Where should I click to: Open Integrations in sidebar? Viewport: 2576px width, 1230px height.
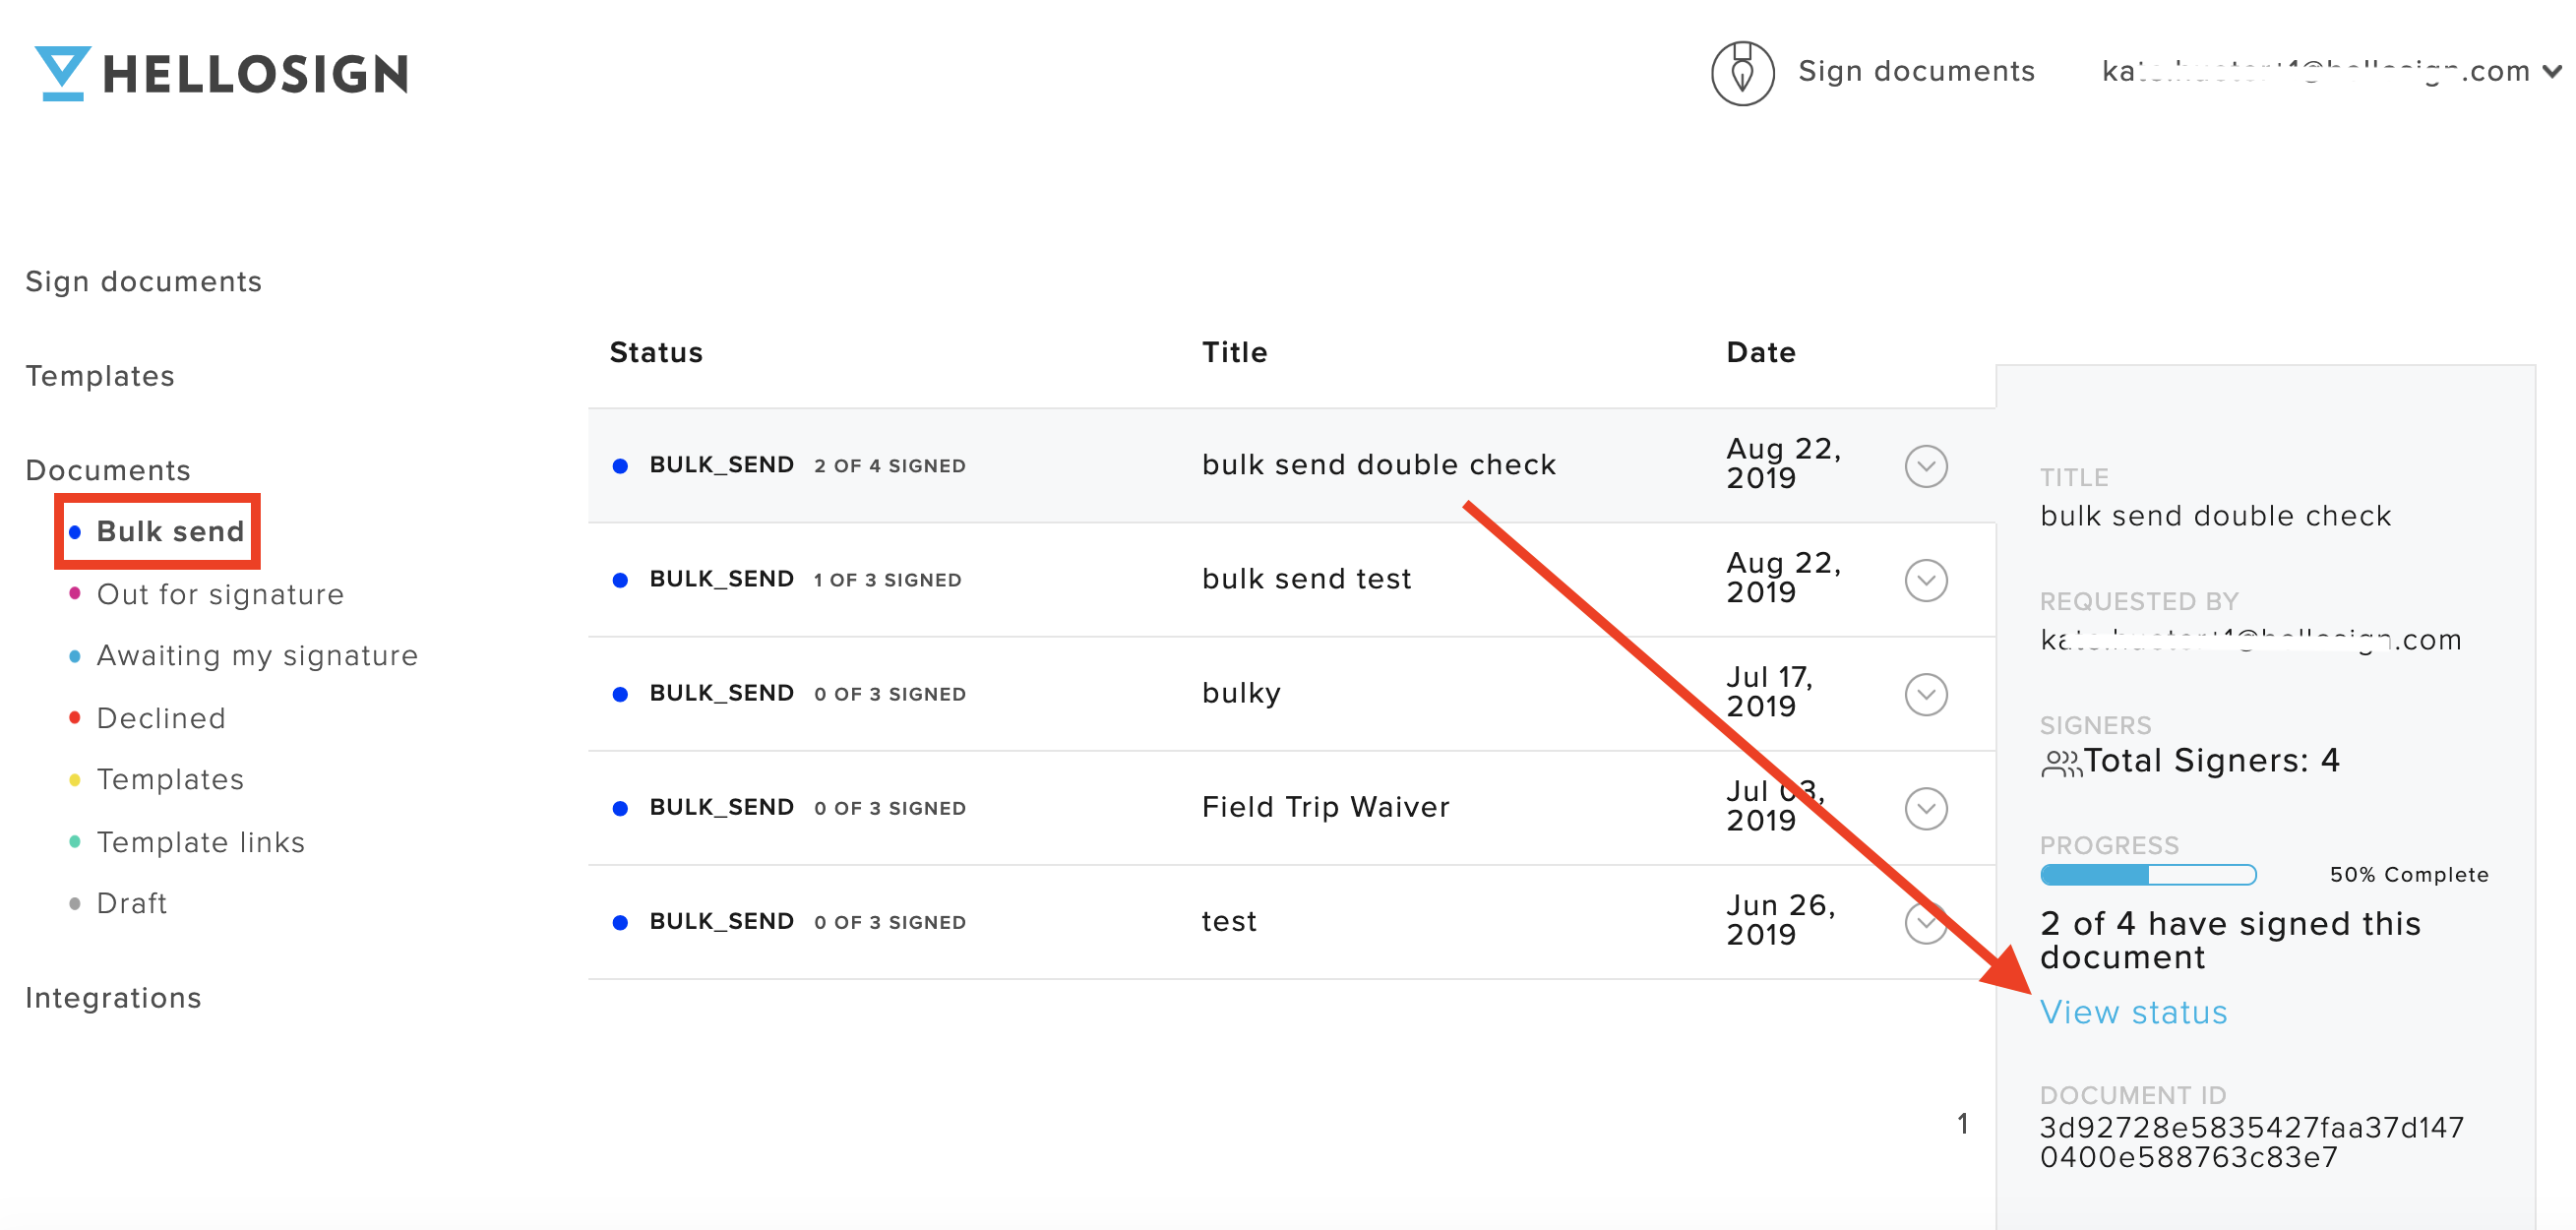point(114,998)
